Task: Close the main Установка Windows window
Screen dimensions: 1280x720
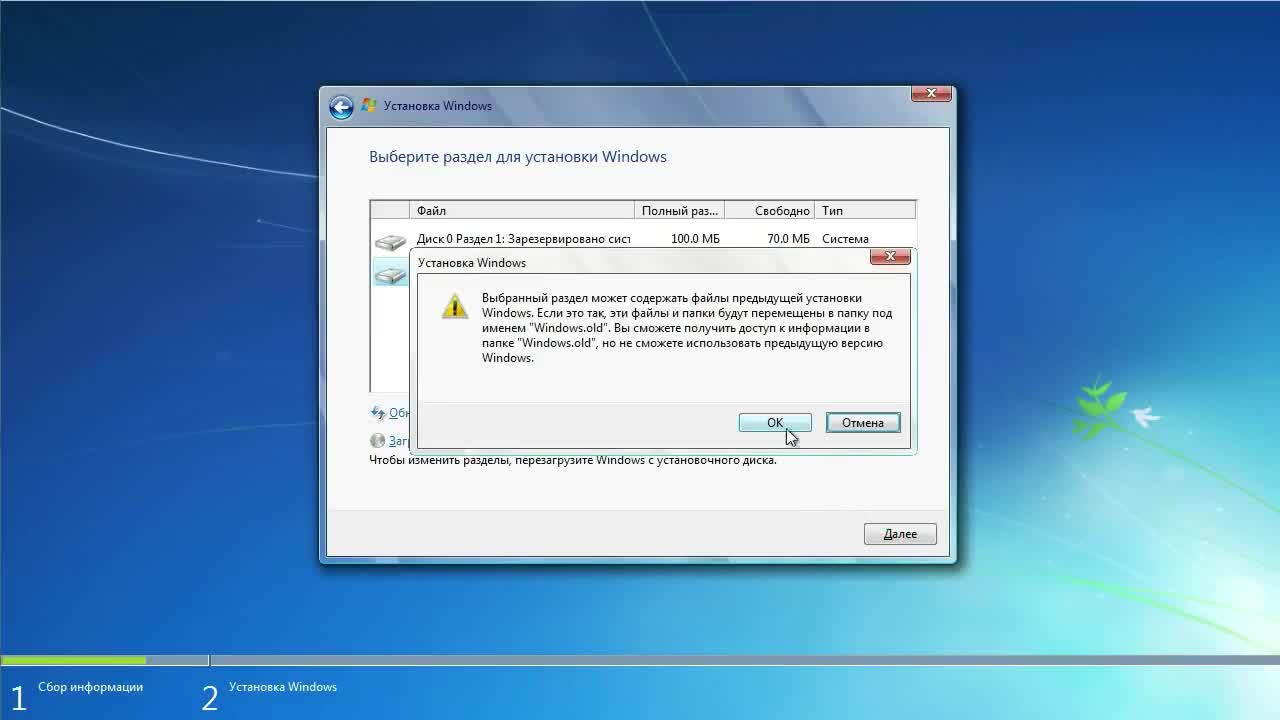Action: tap(931, 94)
